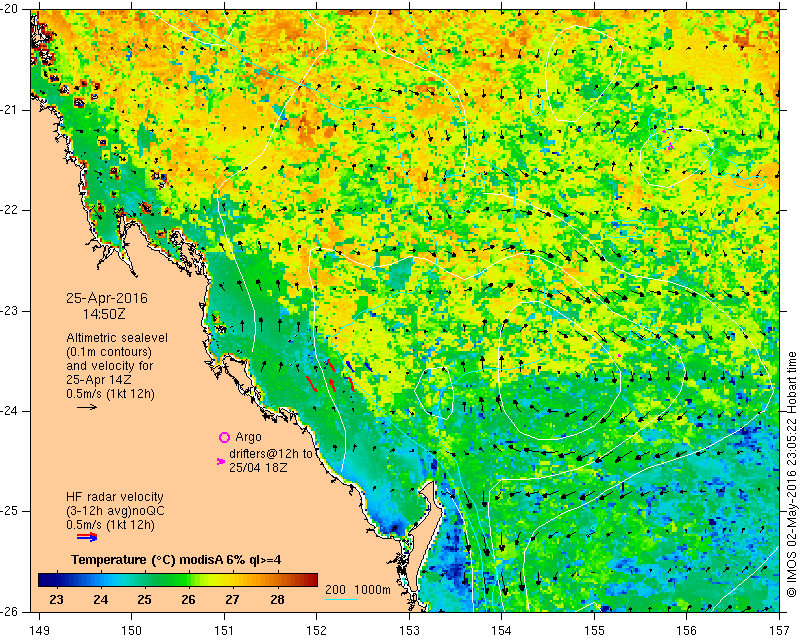800x640 pixels.
Task: Click the latitude axis label '-21'
Action: click(10, 110)
